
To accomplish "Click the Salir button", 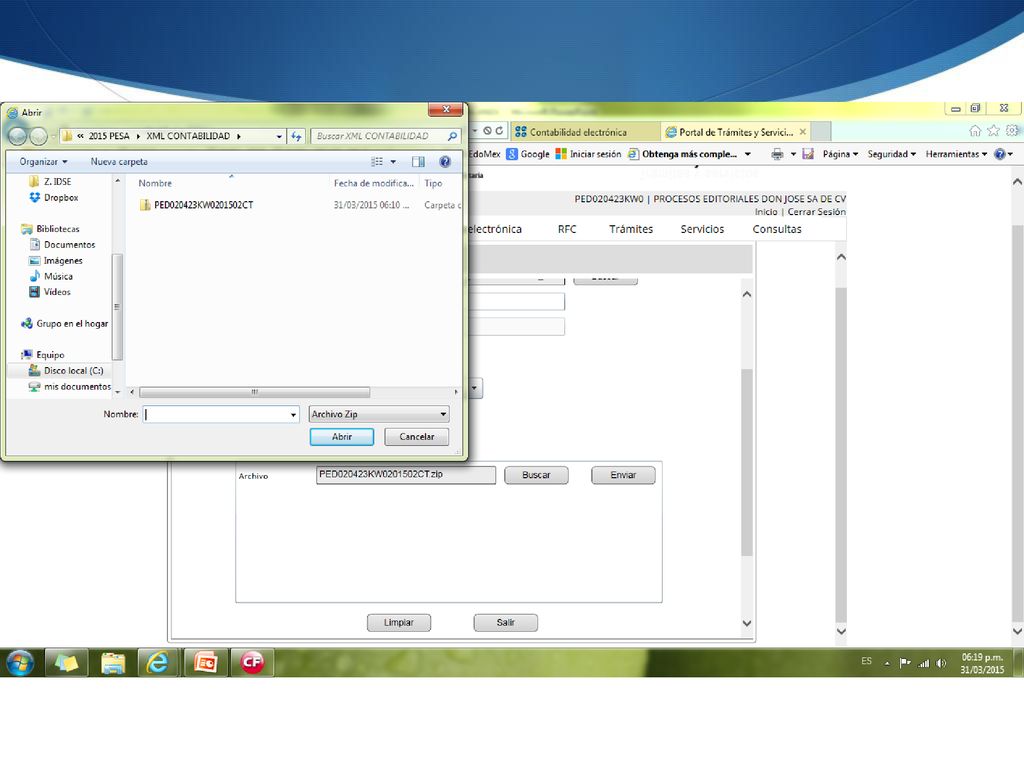I will pyautogui.click(x=505, y=622).
